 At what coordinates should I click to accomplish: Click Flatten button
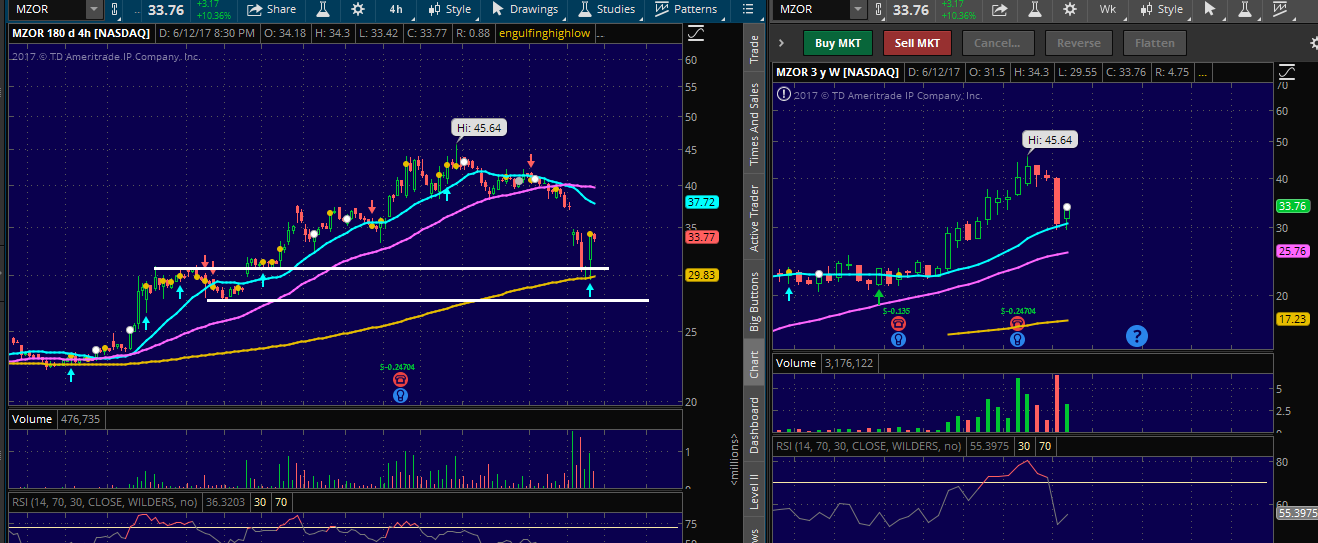pos(1155,43)
